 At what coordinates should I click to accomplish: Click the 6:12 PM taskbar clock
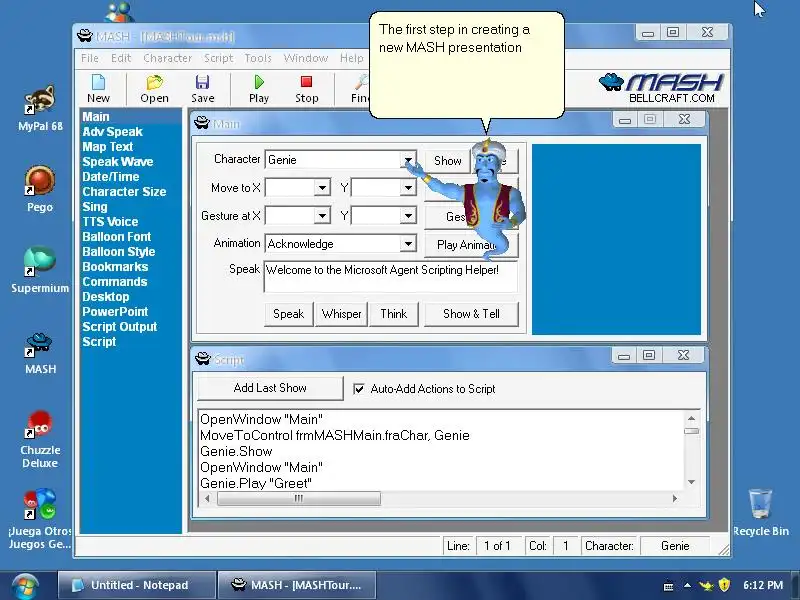tap(763, 585)
